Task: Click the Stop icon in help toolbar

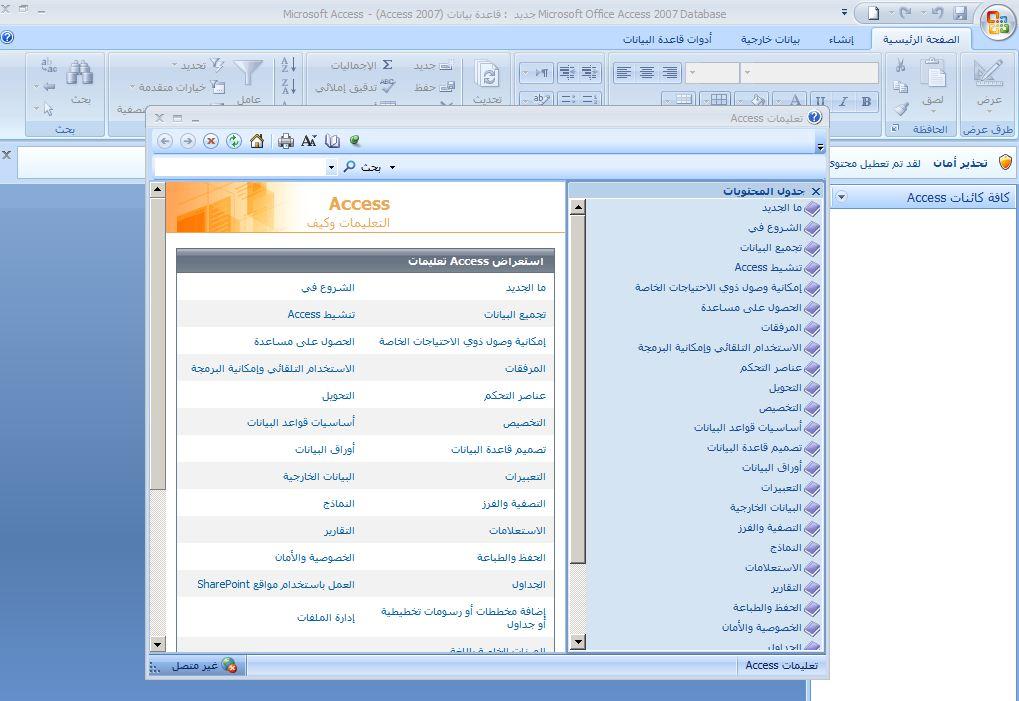Action: [x=211, y=141]
